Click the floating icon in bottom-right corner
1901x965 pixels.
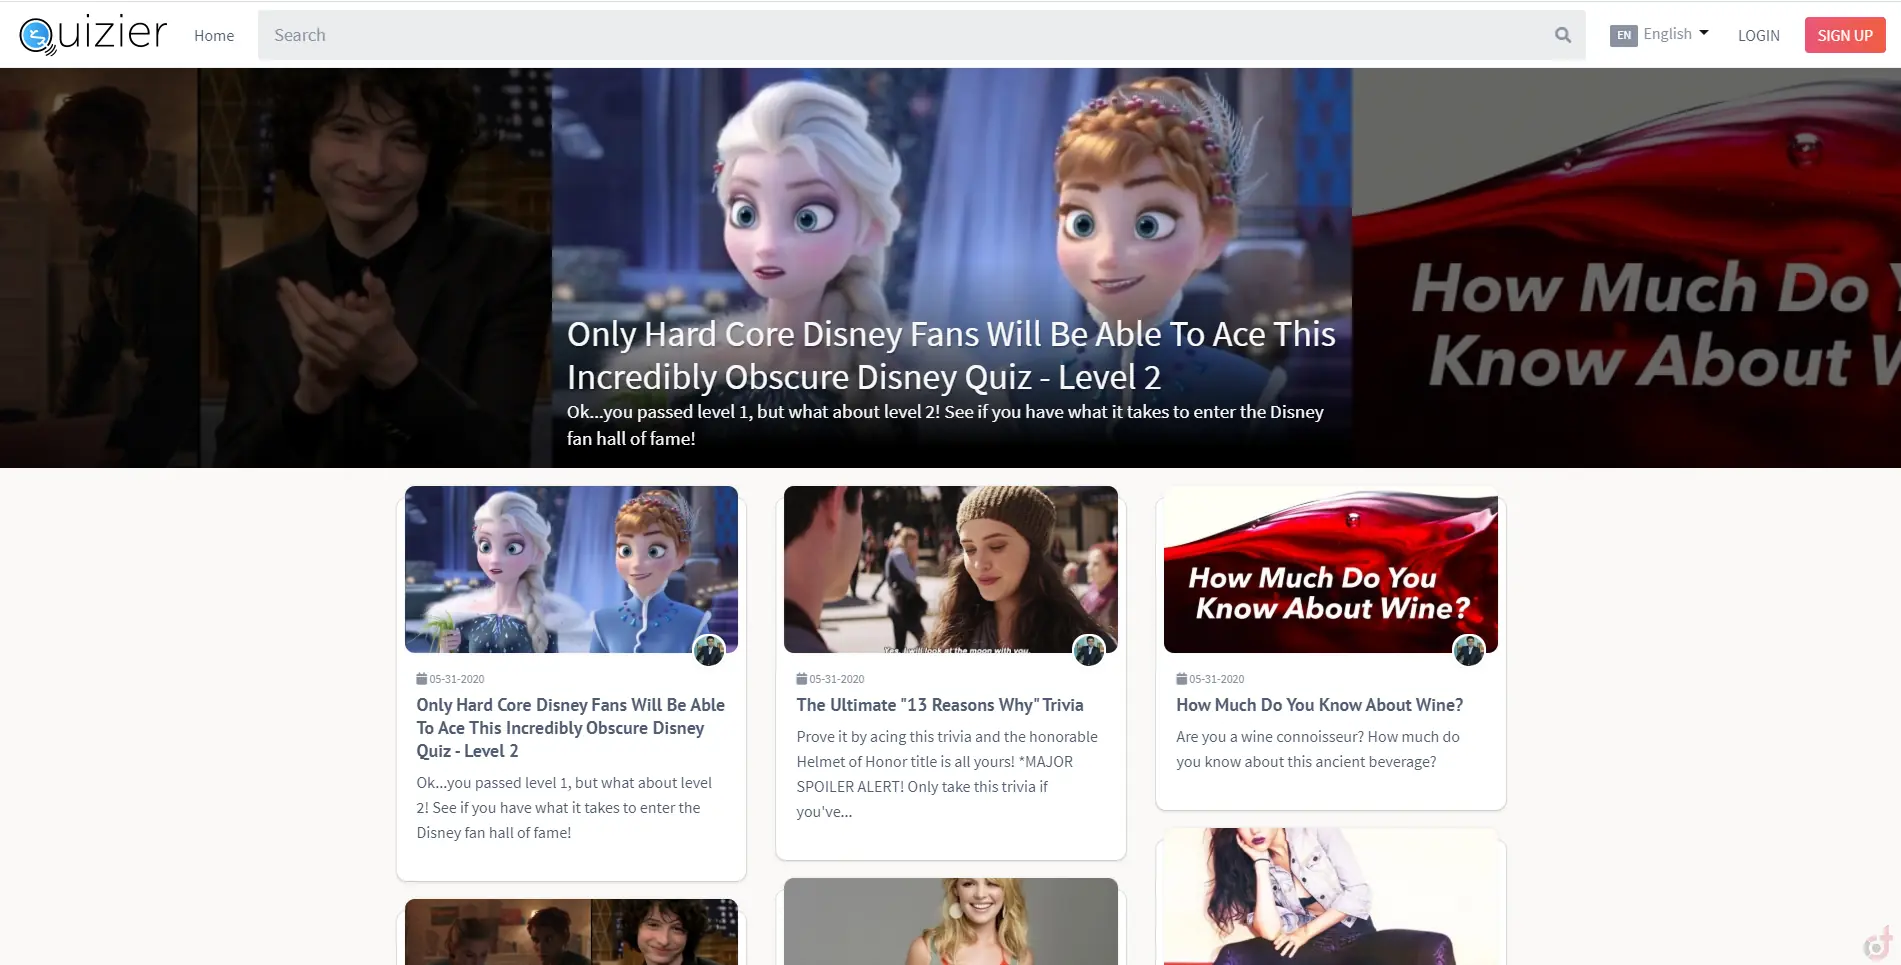tap(1878, 942)
